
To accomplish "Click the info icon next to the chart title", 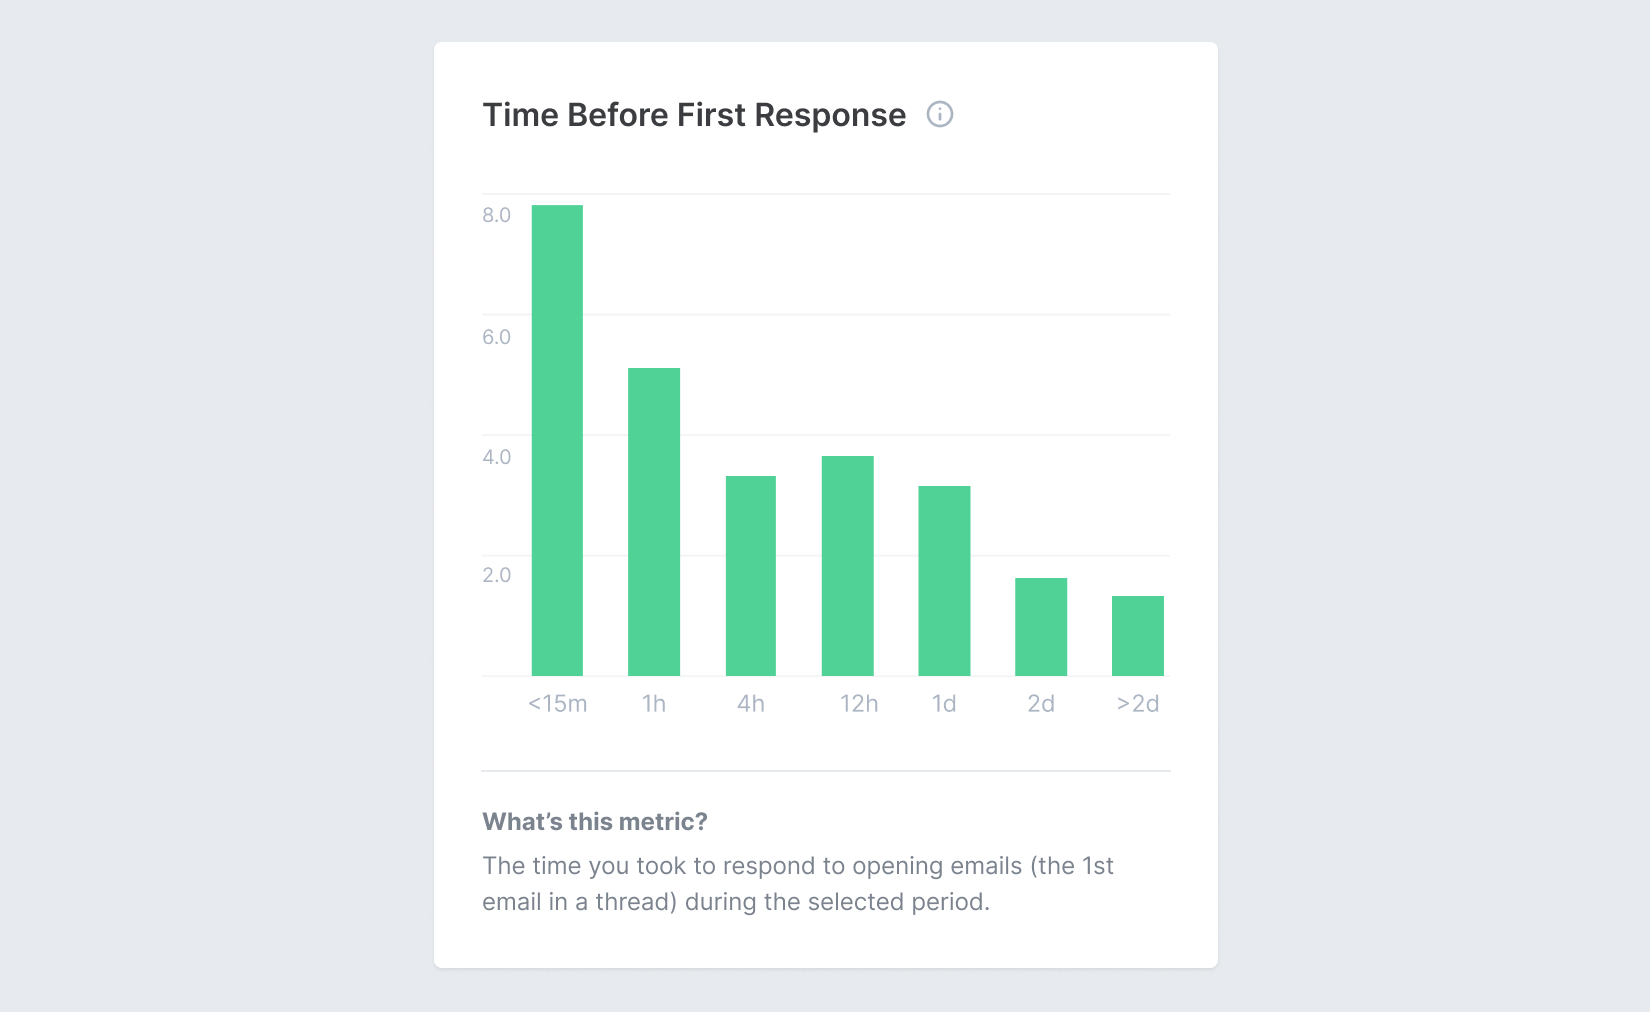I will click(x=939, y=115).
